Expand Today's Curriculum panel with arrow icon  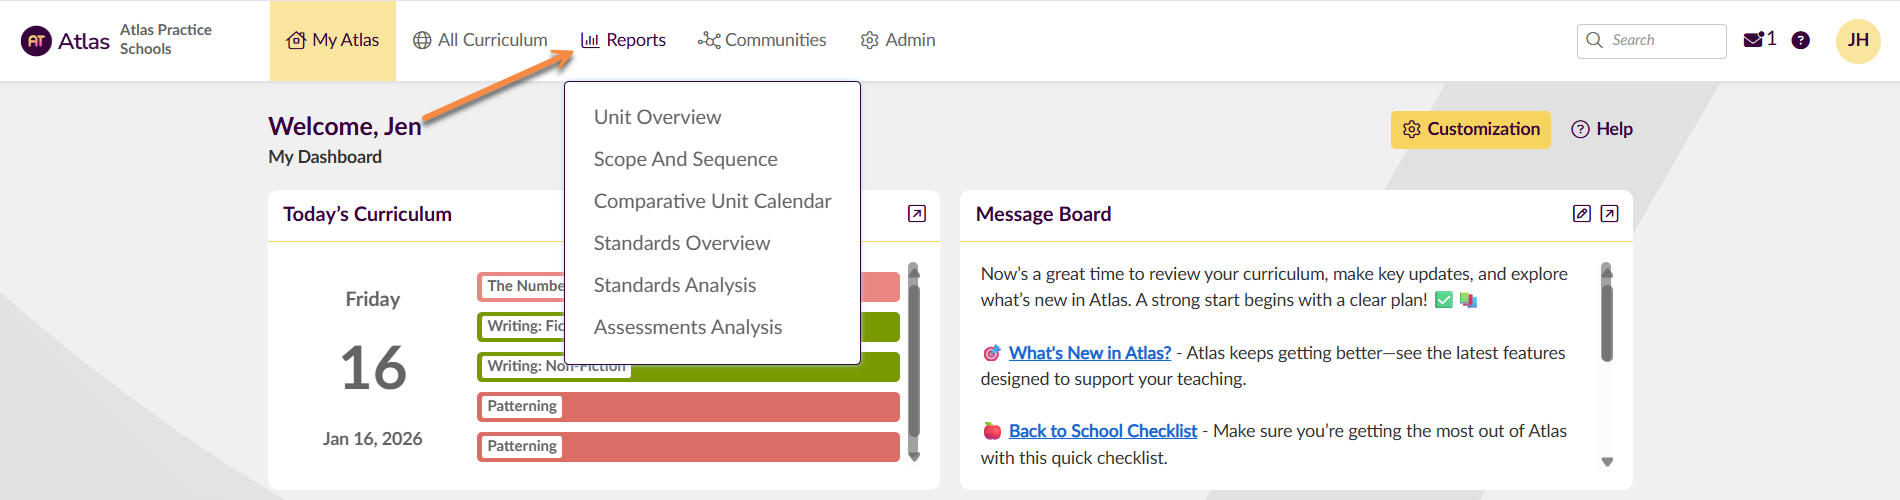point(916,214)
